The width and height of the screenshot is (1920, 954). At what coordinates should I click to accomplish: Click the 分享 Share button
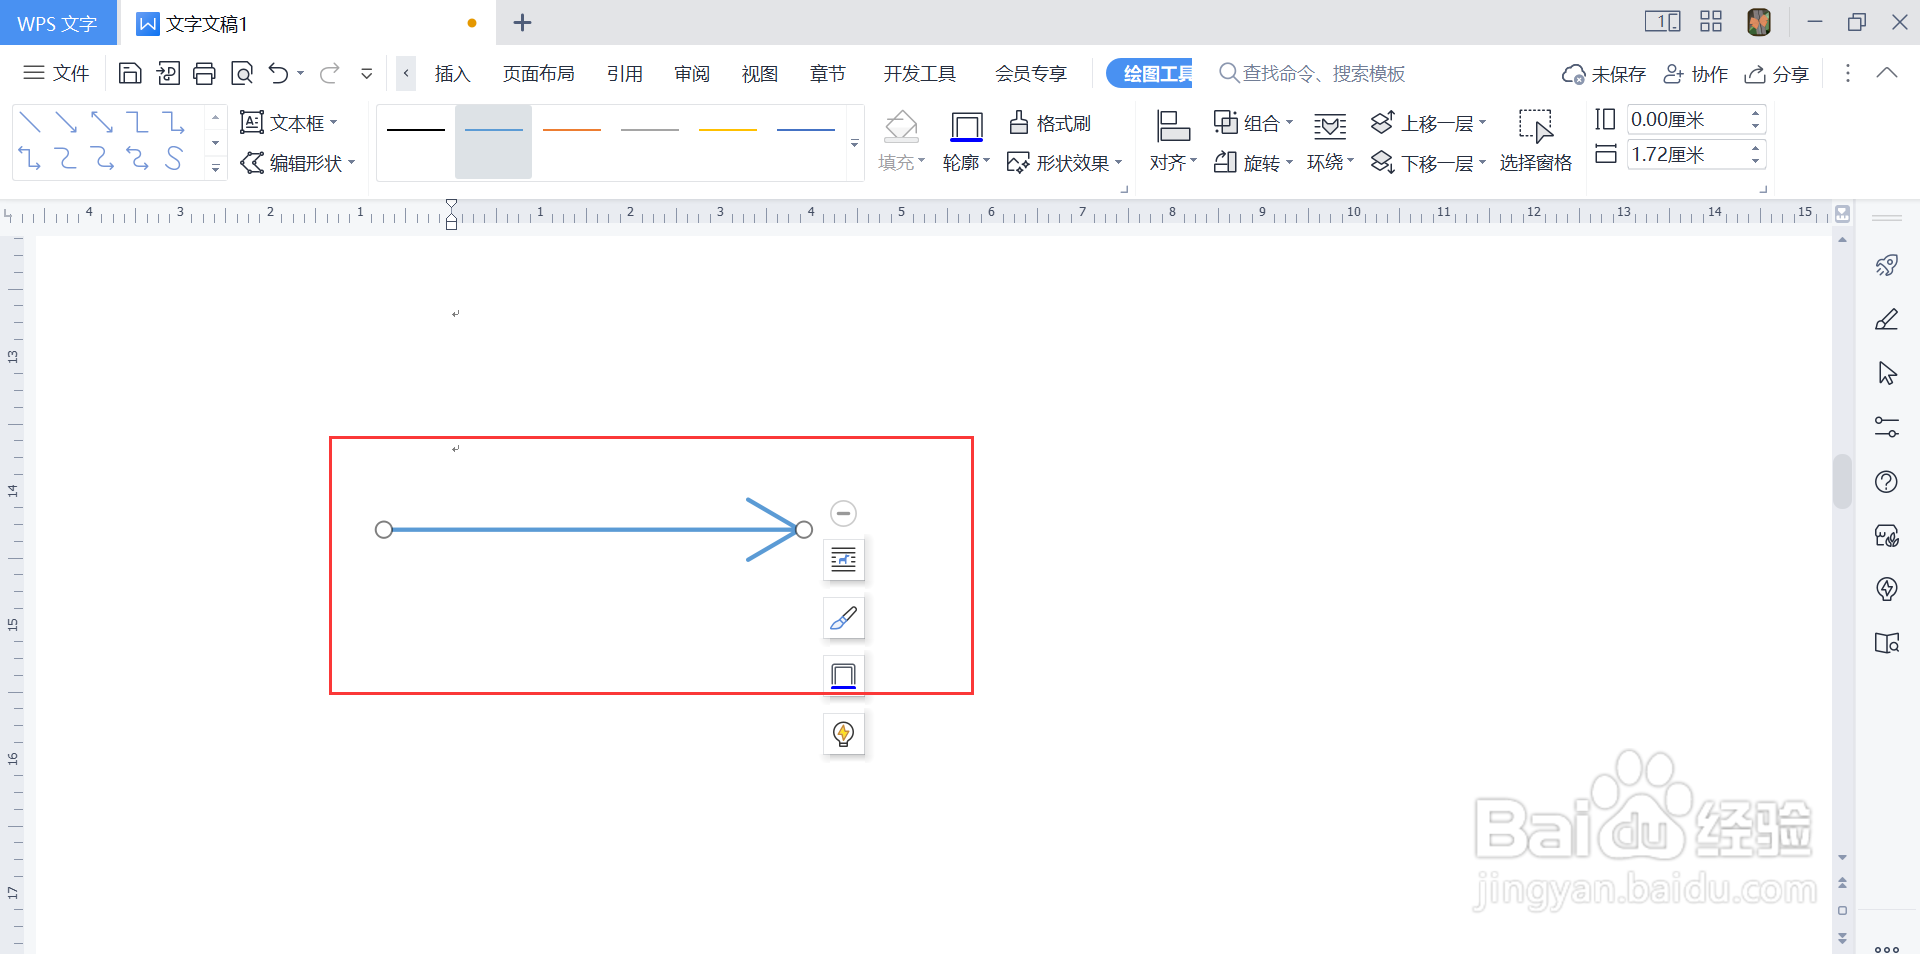pos(1777,74)
